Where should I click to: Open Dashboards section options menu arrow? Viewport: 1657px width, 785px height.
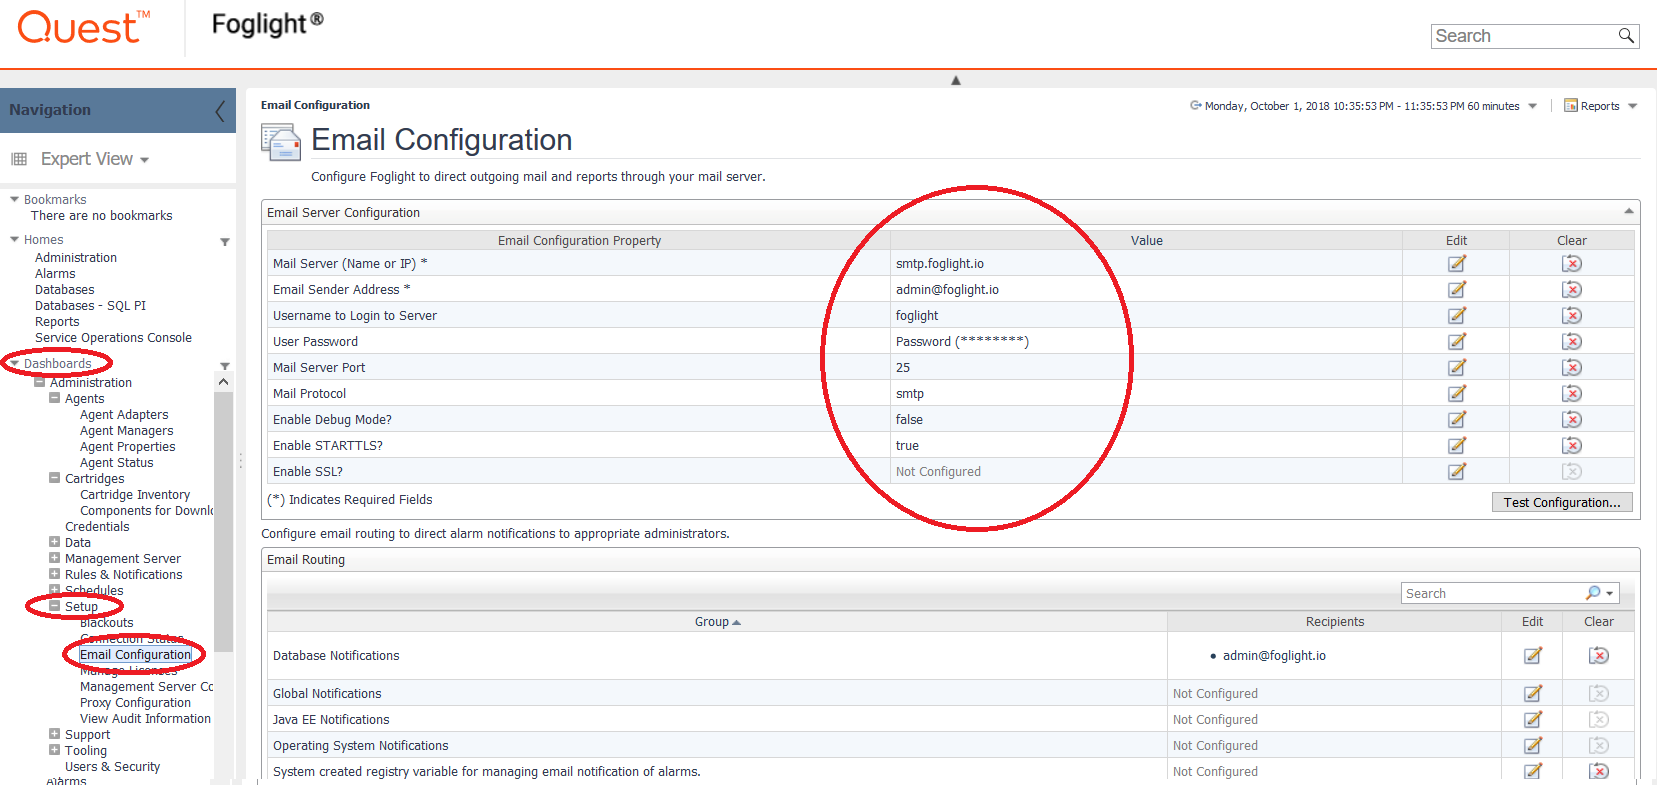(x=225, y=366)
